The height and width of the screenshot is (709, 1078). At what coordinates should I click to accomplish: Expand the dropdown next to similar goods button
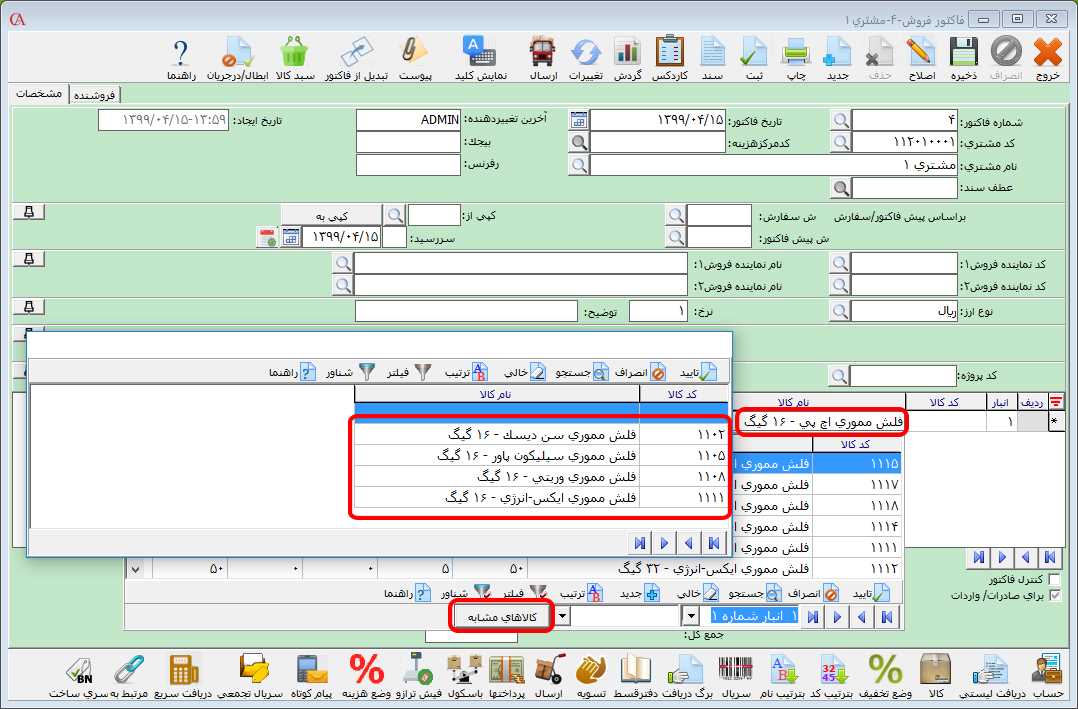[561, 617]
